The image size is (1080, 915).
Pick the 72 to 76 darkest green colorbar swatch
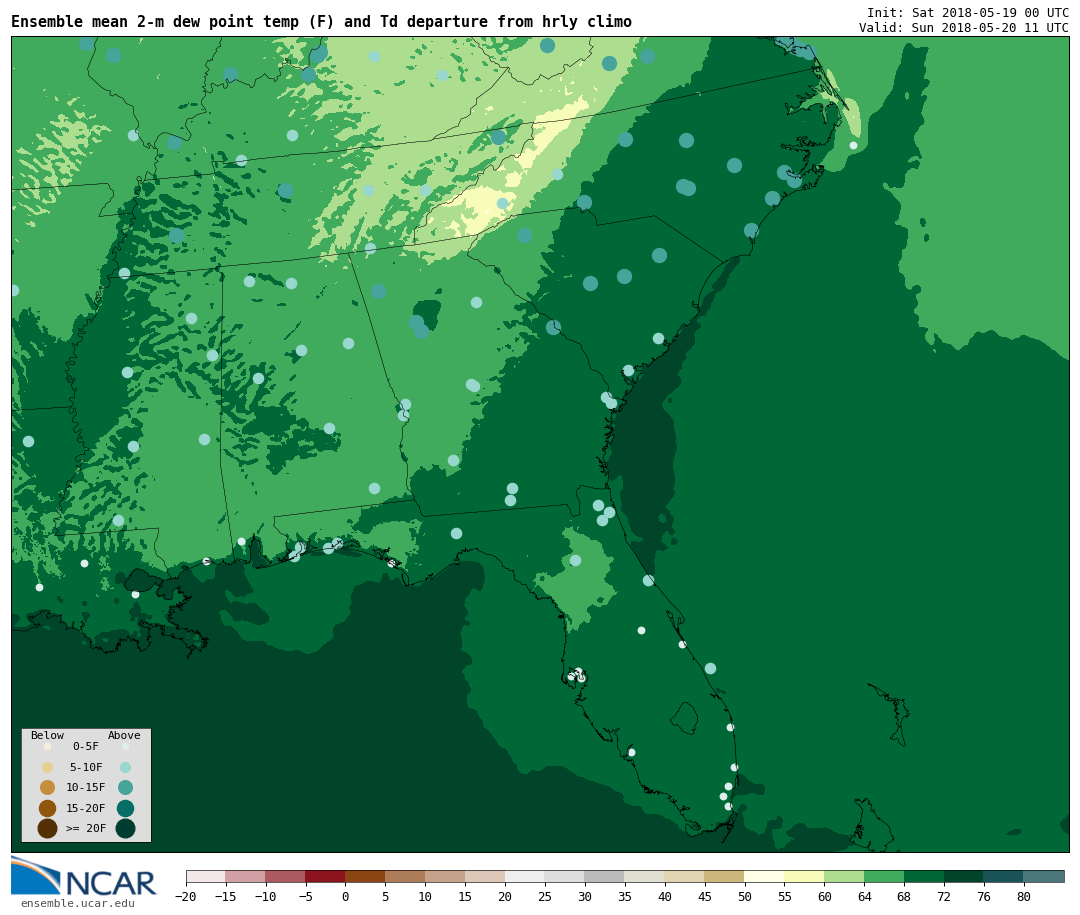click(965, 876)
